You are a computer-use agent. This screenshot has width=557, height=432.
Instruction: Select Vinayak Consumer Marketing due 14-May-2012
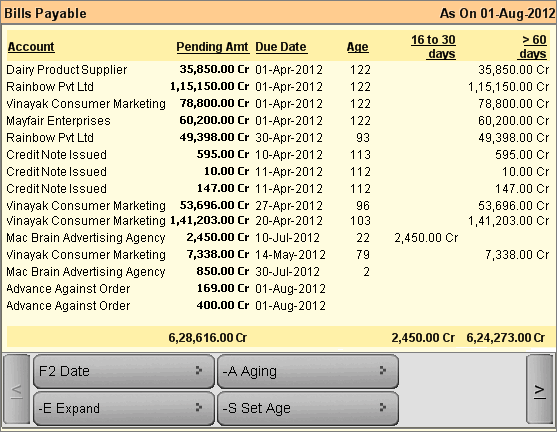click(278, 255)
